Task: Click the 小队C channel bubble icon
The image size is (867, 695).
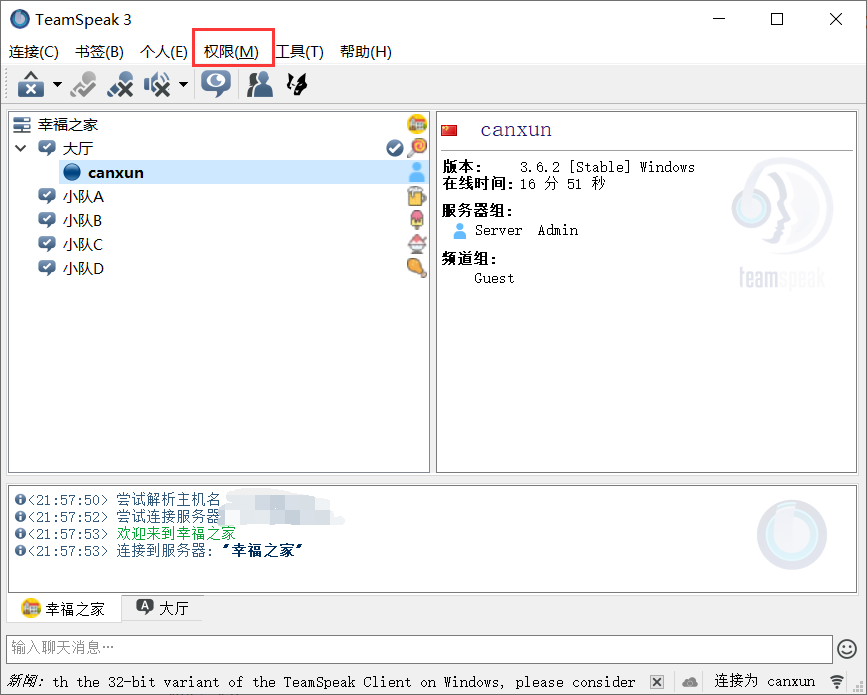Action: coord(47,244)
